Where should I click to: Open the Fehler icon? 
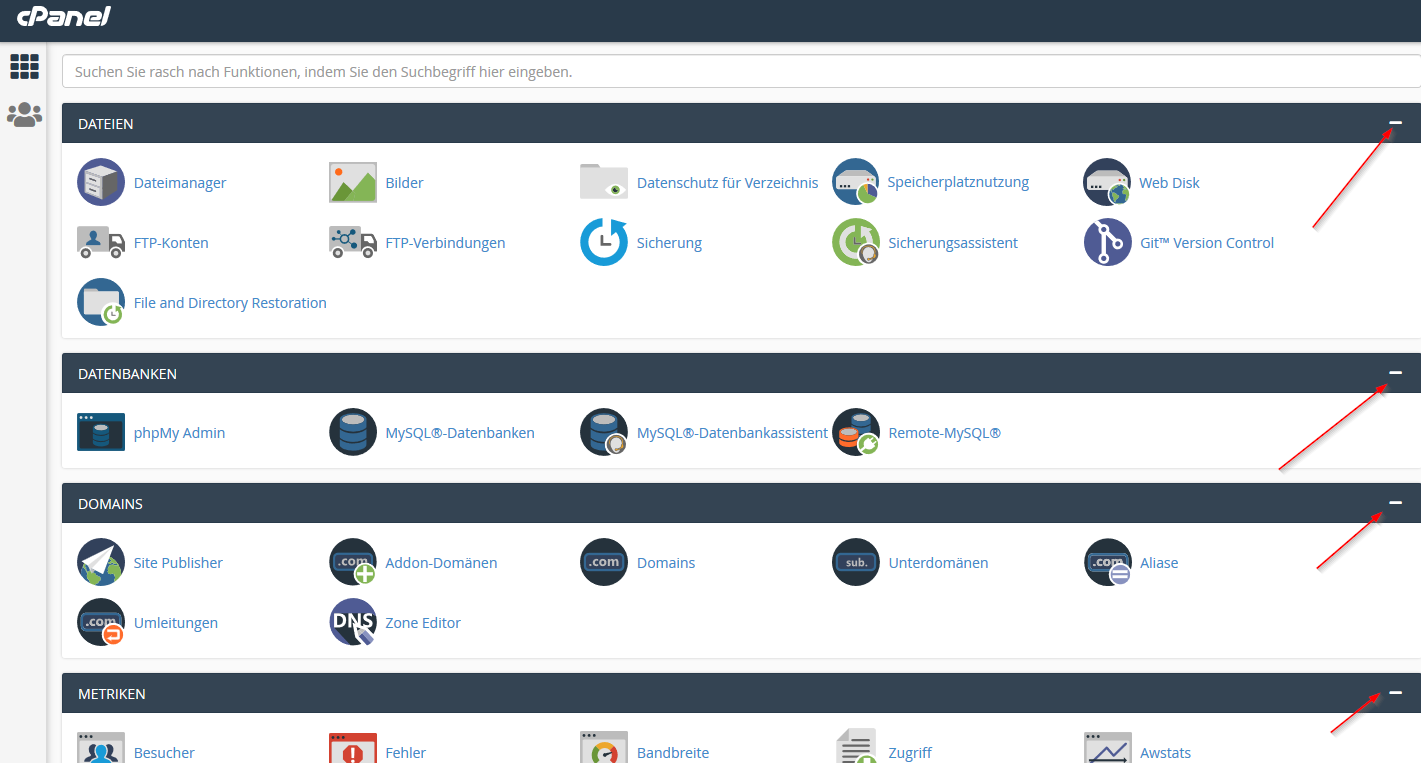tap(353, 748)
